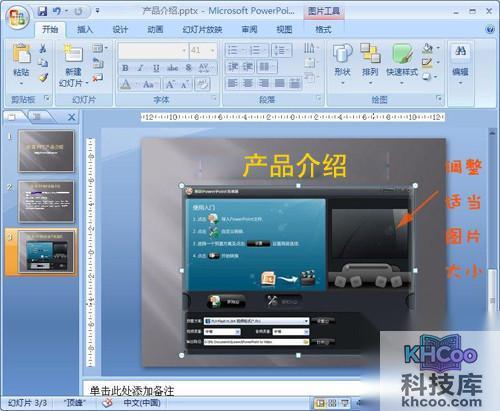Open the Change Case Aa dropdown

[x=150, y=84]
